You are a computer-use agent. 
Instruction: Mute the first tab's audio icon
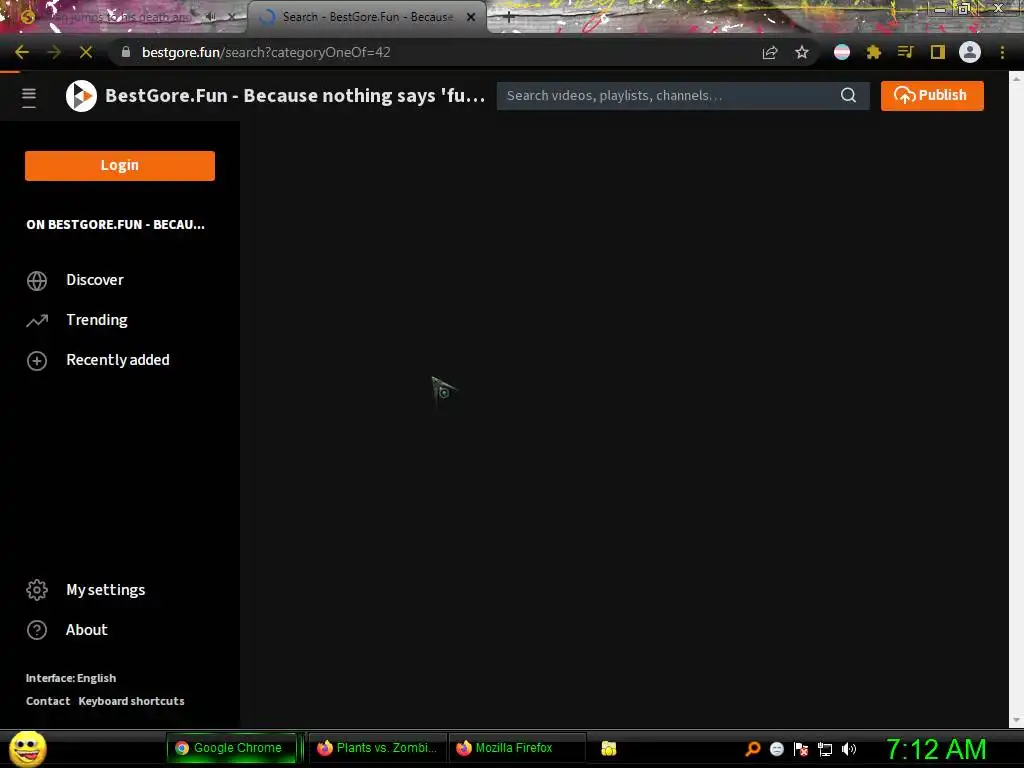point(211,17)
